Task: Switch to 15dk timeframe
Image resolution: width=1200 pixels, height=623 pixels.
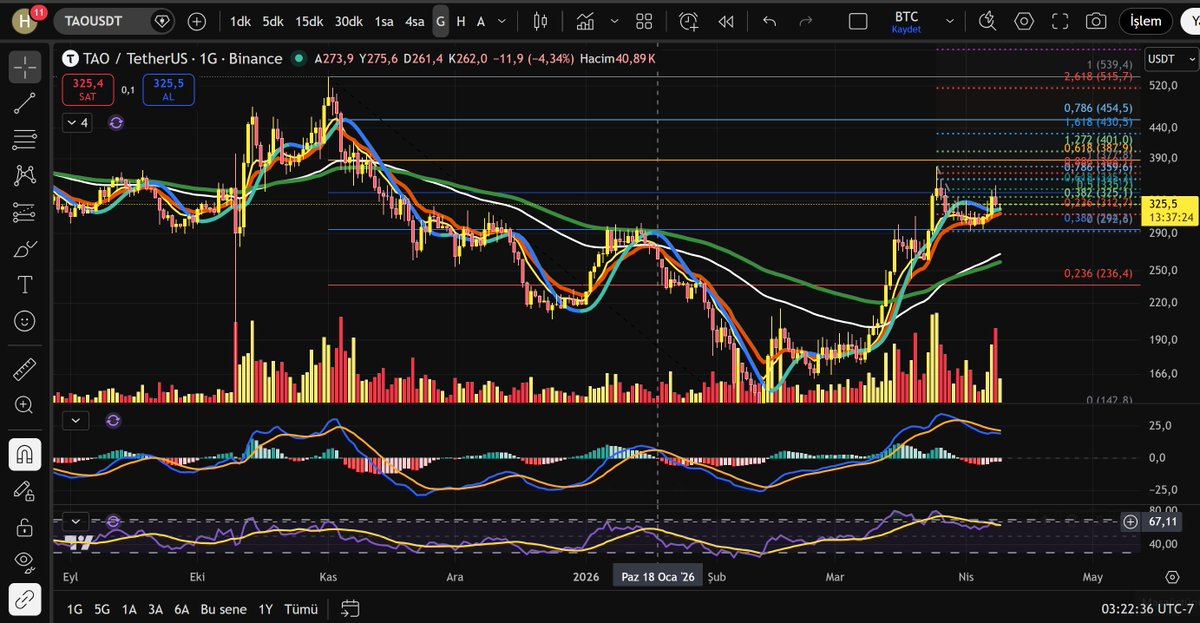Action: pos(309,21)
